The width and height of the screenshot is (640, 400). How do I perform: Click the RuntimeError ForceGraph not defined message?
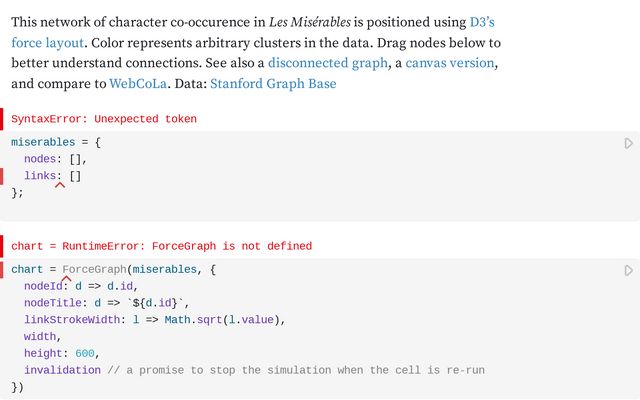coord(161,245)
